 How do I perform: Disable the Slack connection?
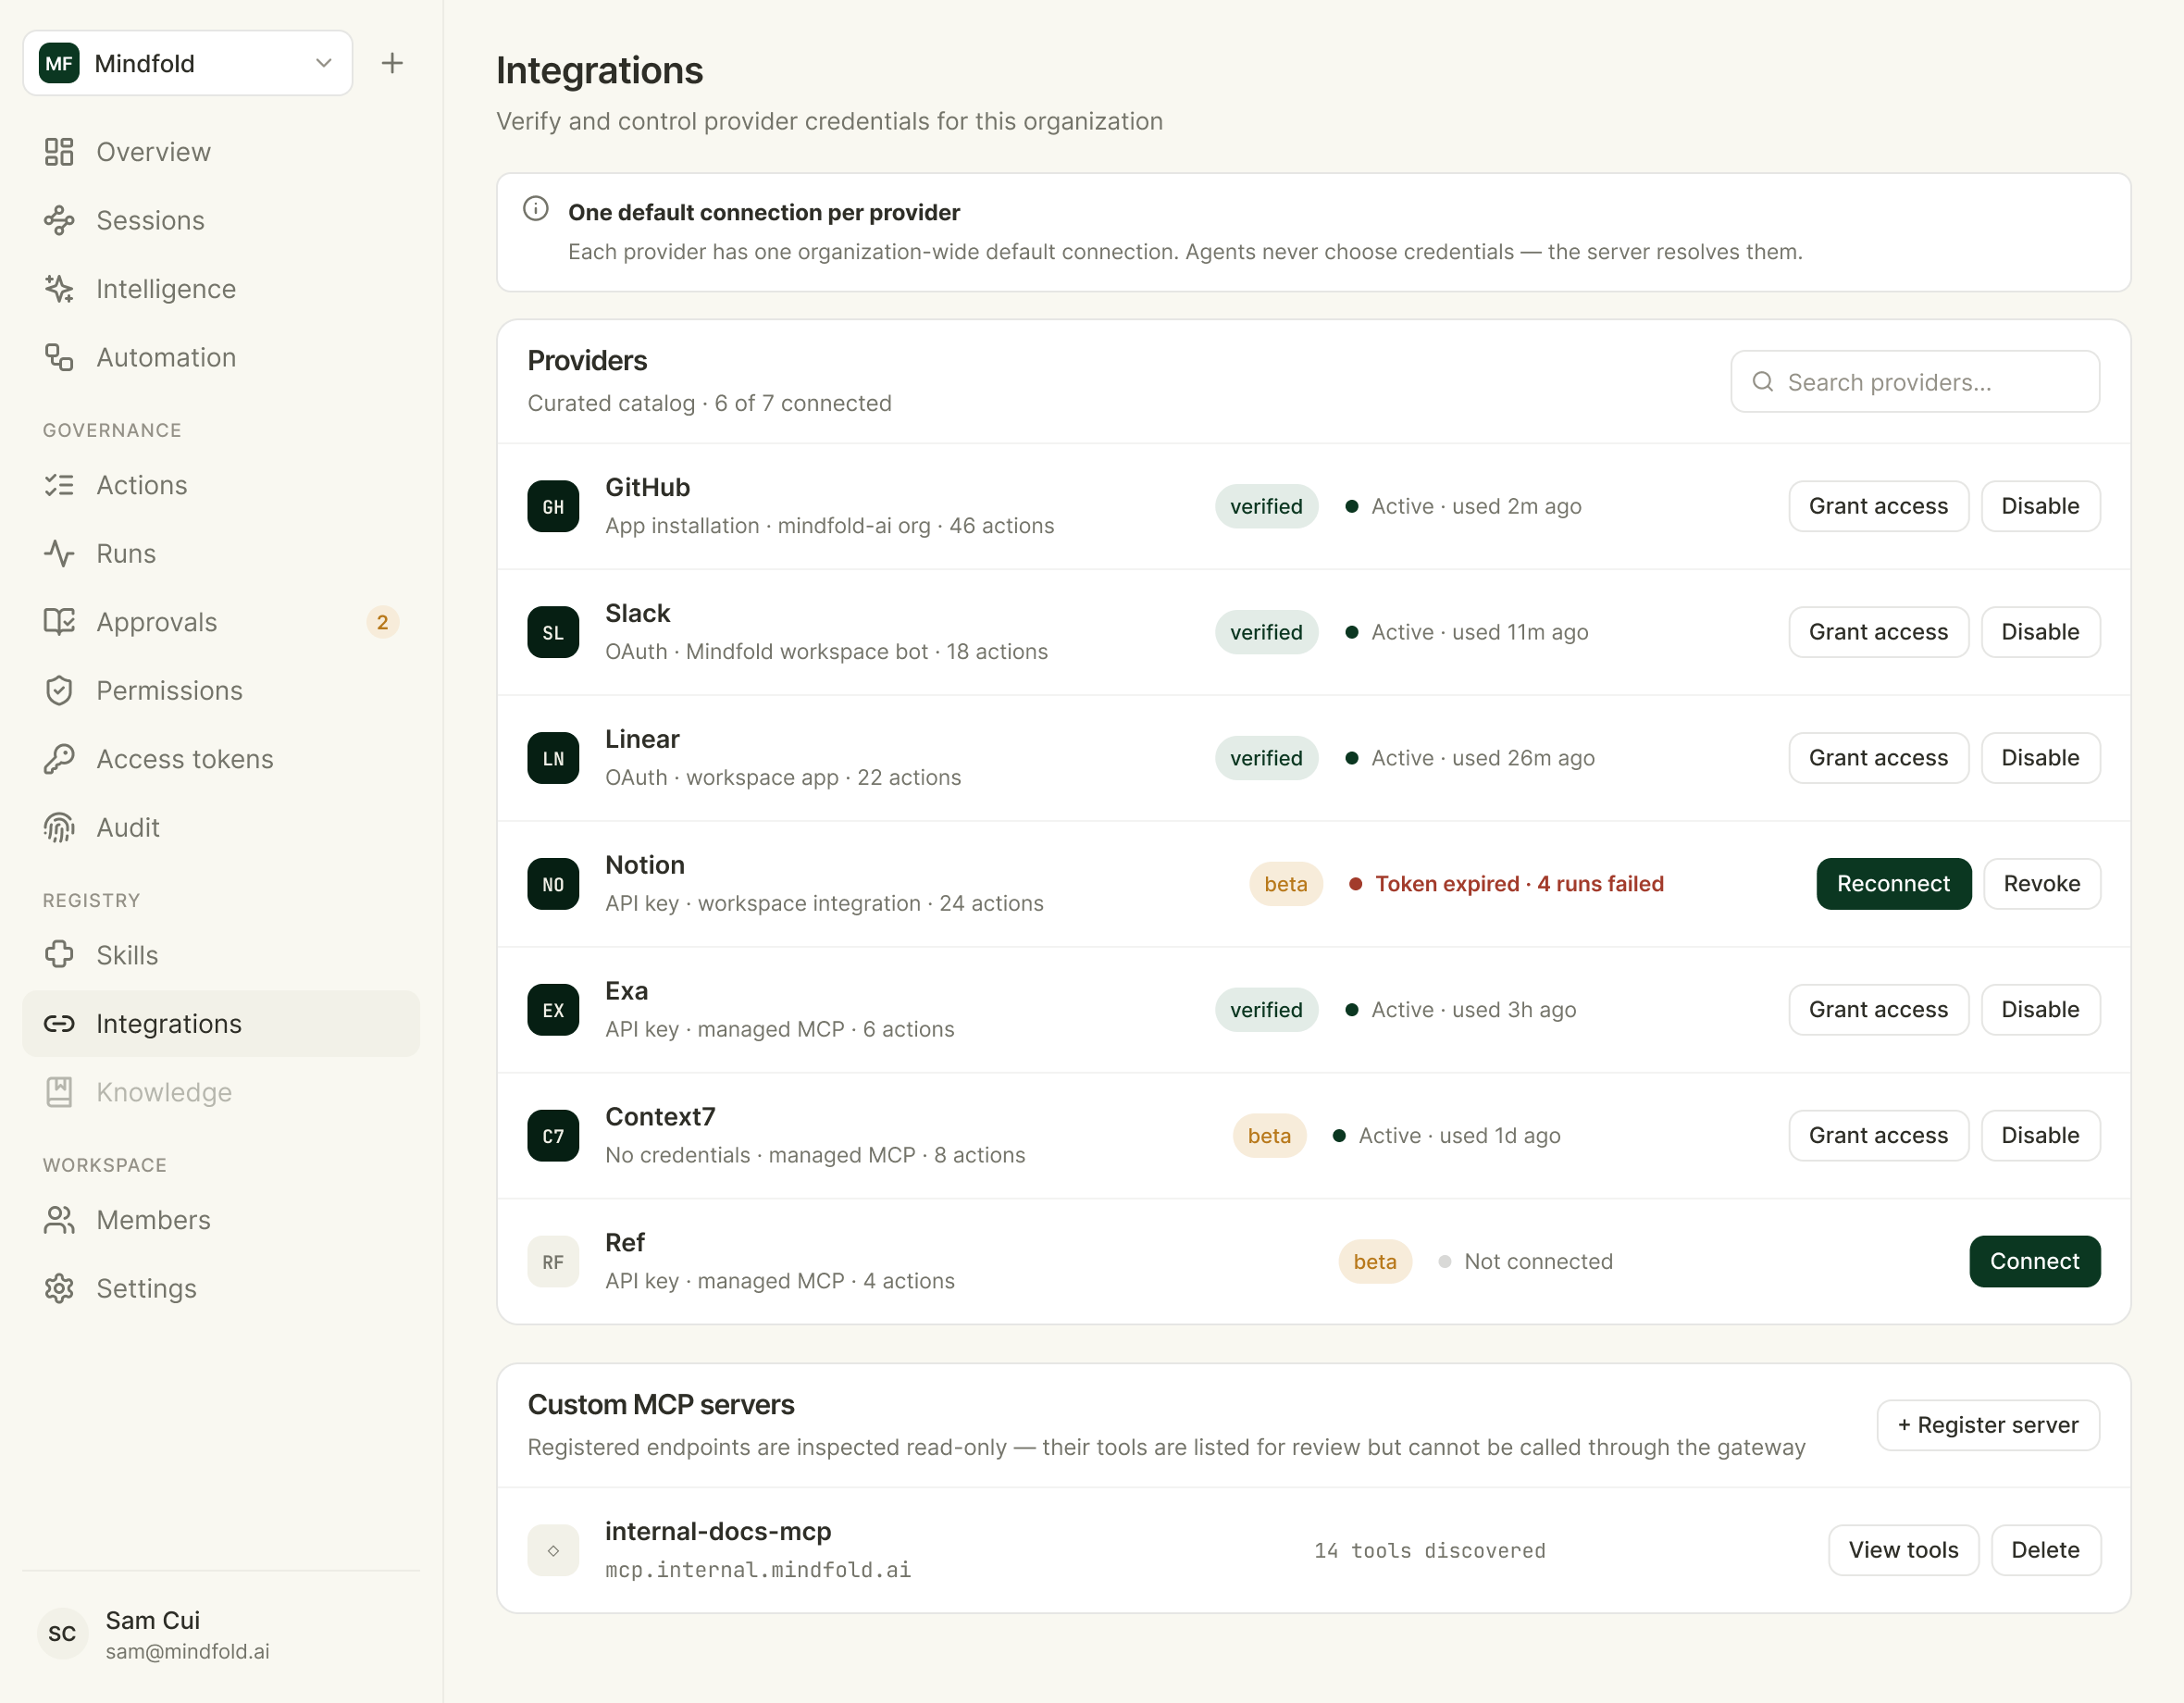2040,632
